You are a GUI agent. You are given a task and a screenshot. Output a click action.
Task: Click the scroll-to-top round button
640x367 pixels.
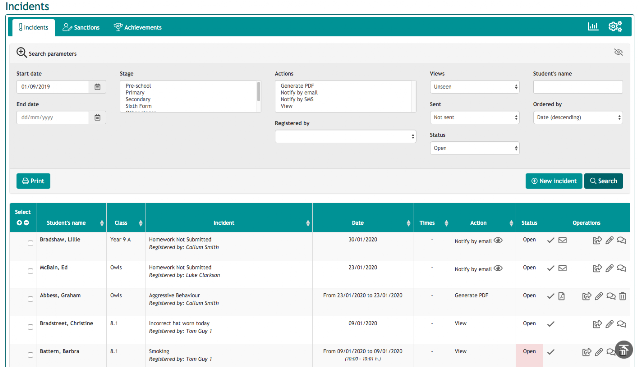click(624, 350)
